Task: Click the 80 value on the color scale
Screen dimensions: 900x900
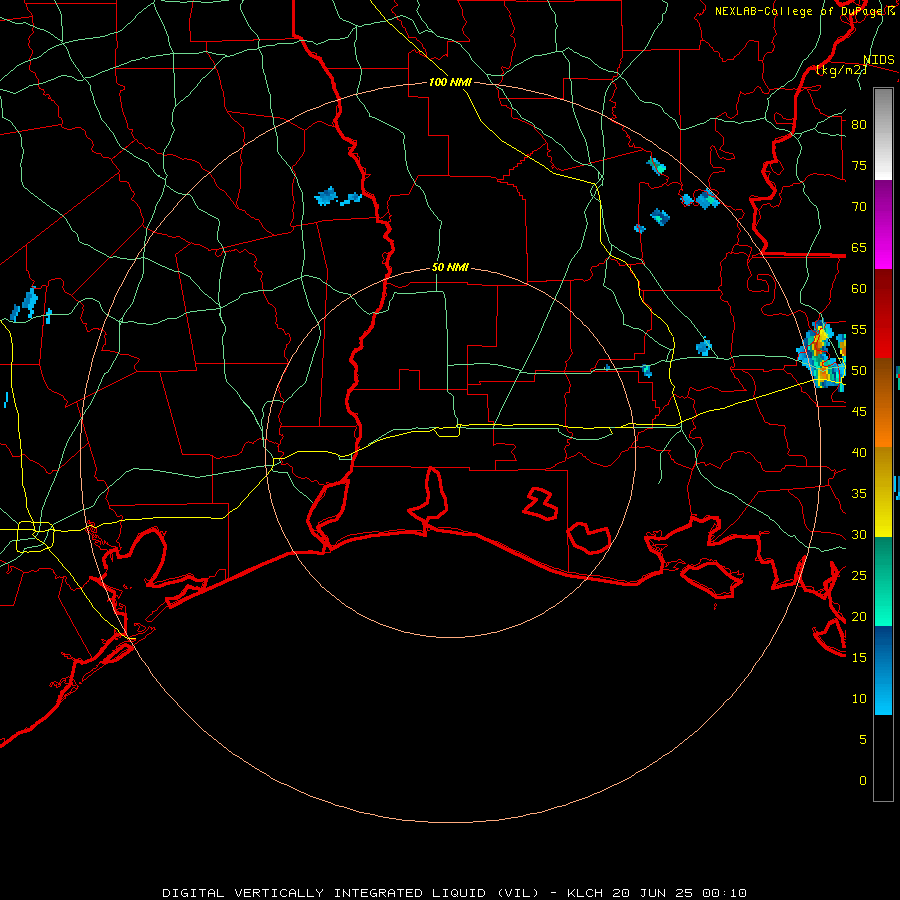Action: tap(859, 125)
